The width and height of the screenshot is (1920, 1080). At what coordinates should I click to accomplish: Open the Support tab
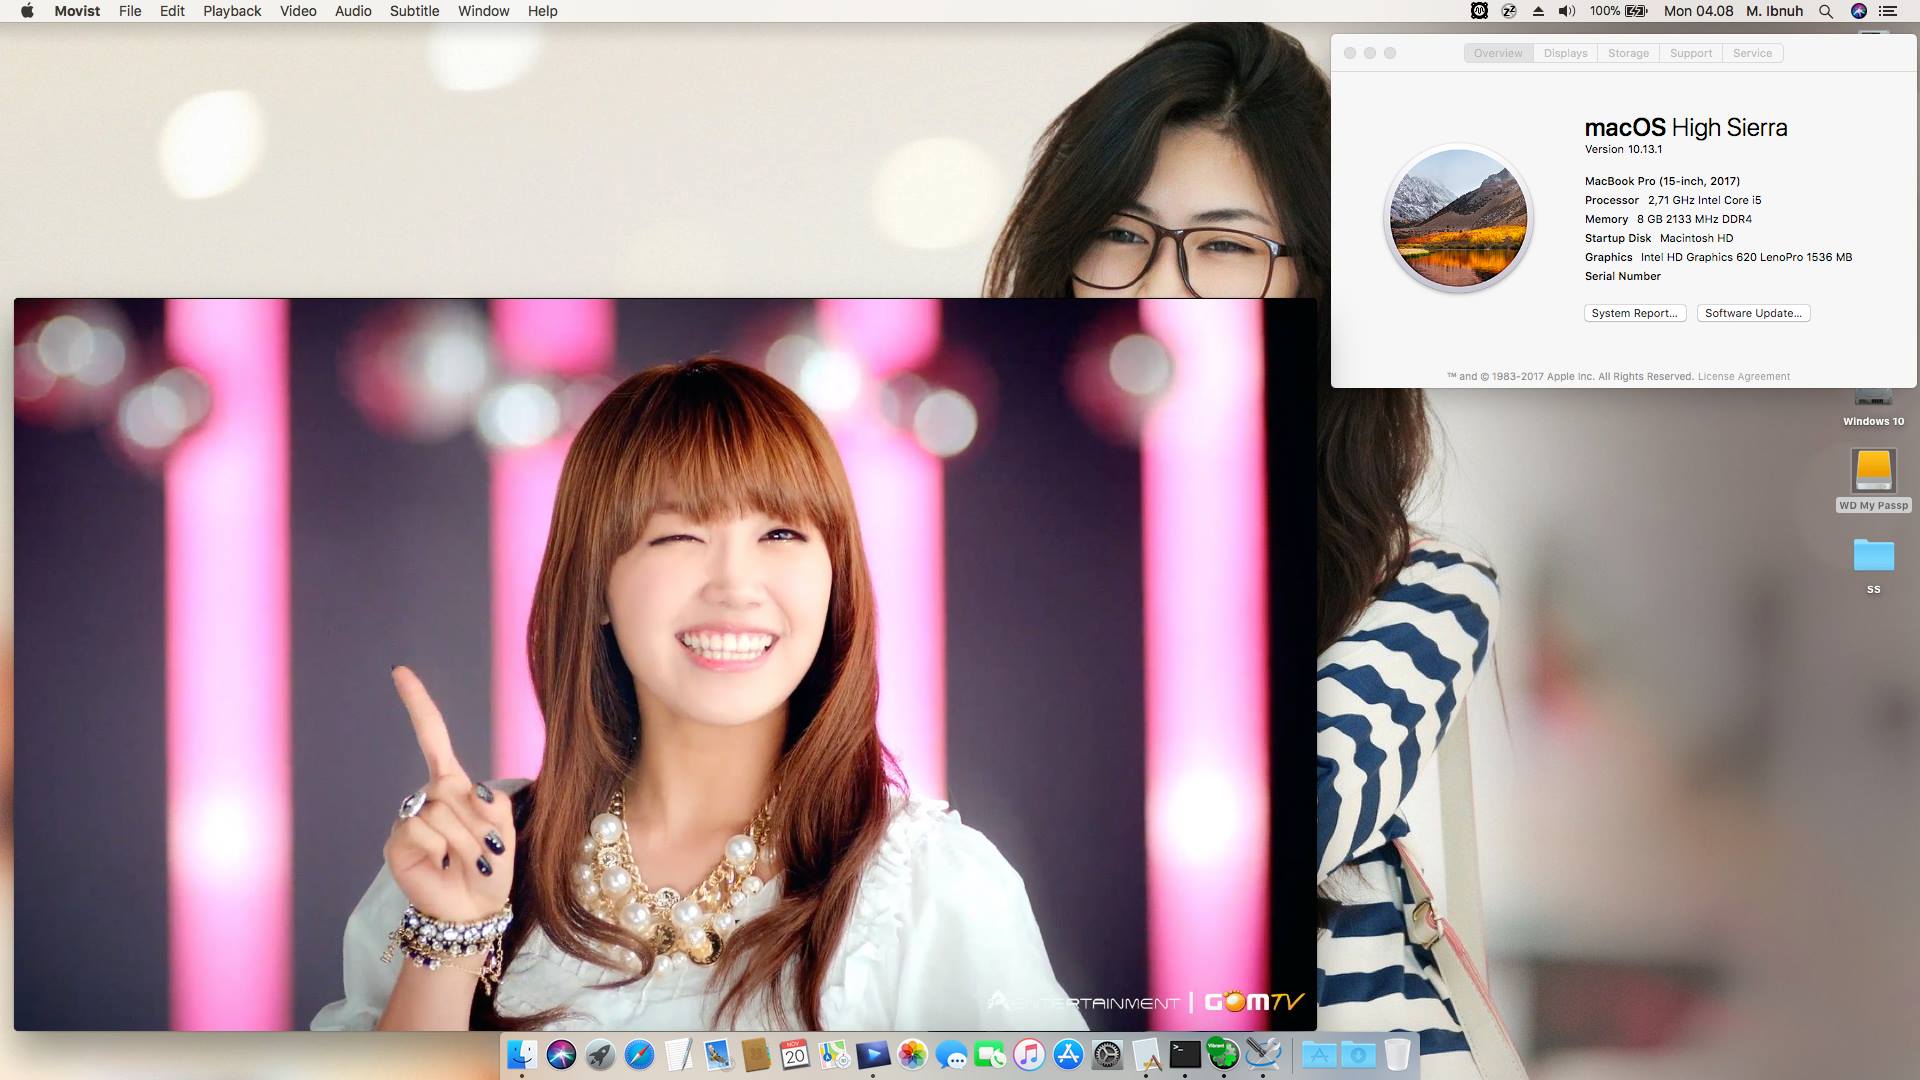(1690, 53)
